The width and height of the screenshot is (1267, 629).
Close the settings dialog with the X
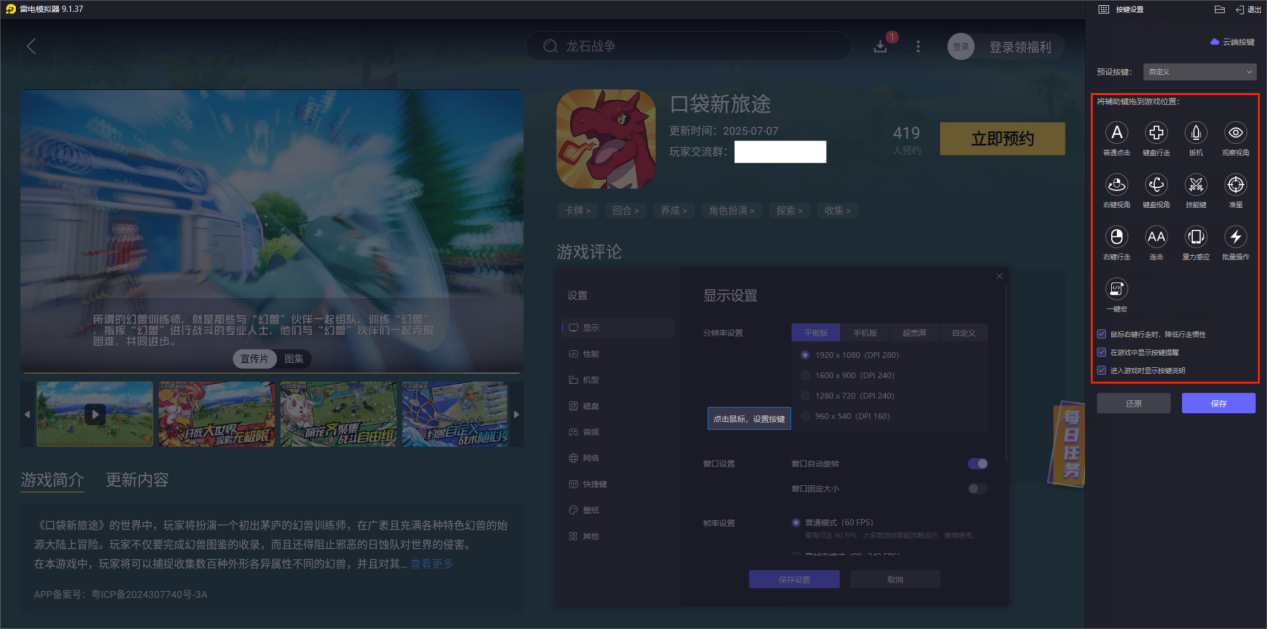pos(998,276)
